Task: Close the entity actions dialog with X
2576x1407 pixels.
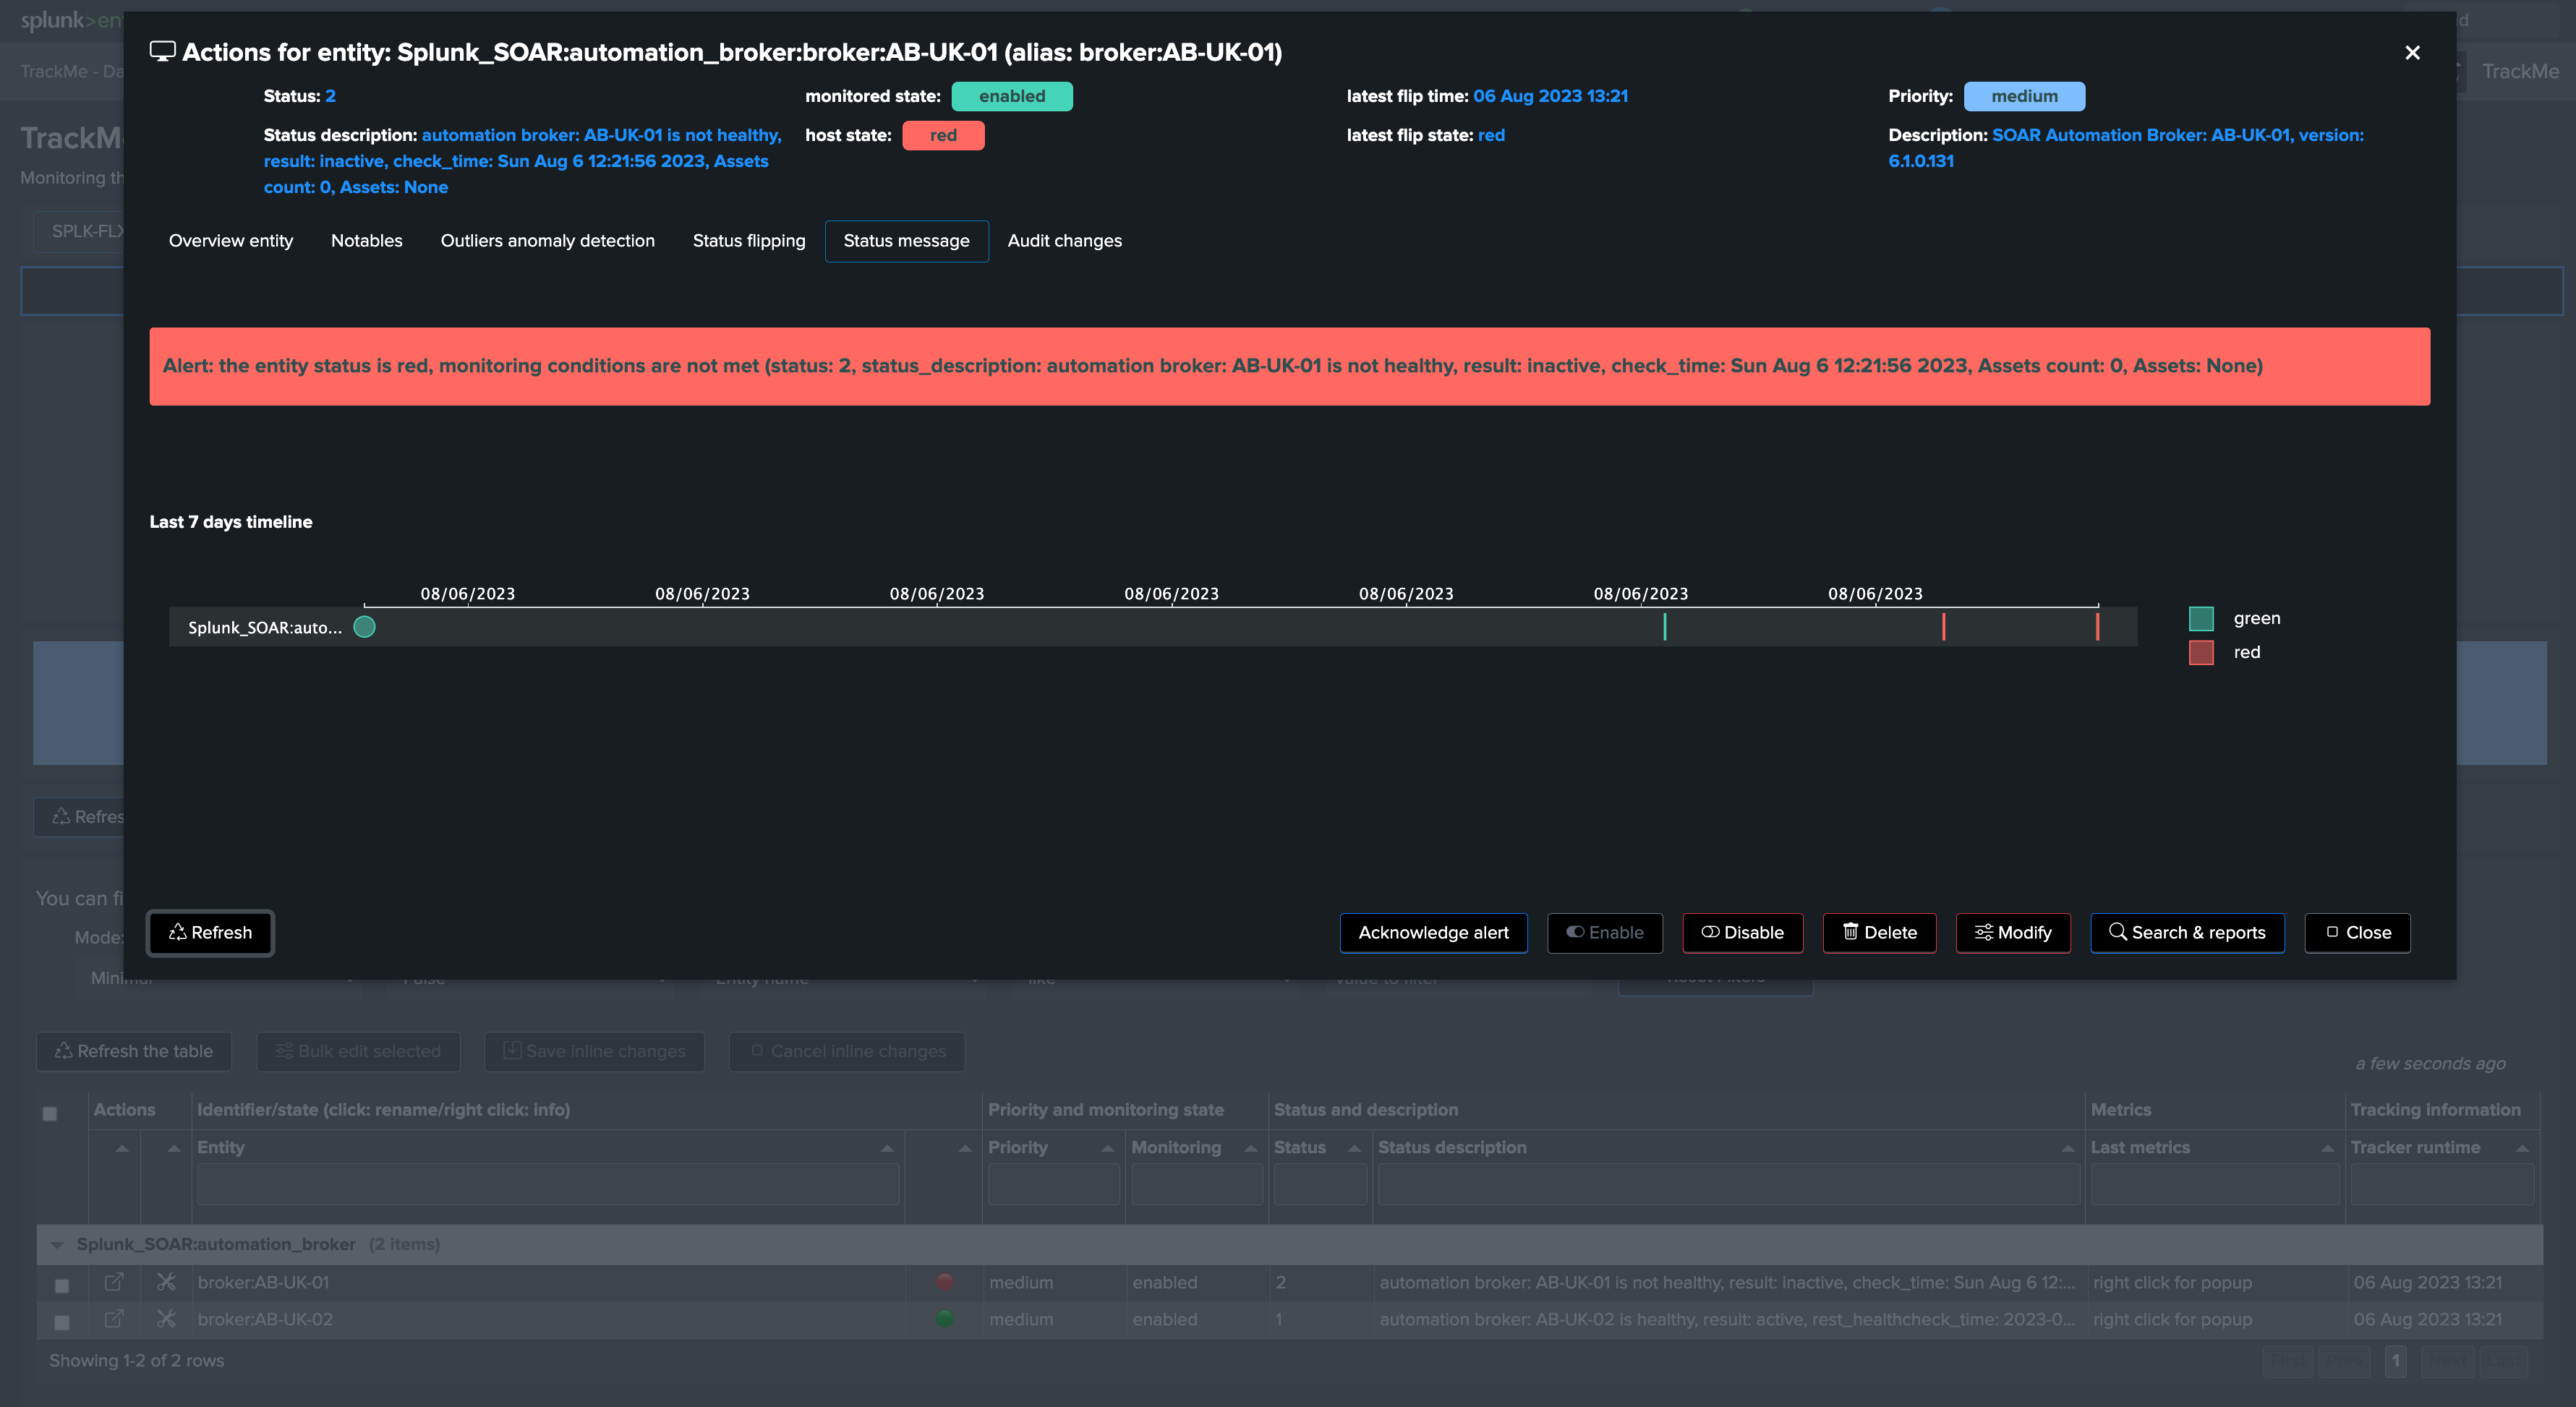Action: (x=2412, y=52)
